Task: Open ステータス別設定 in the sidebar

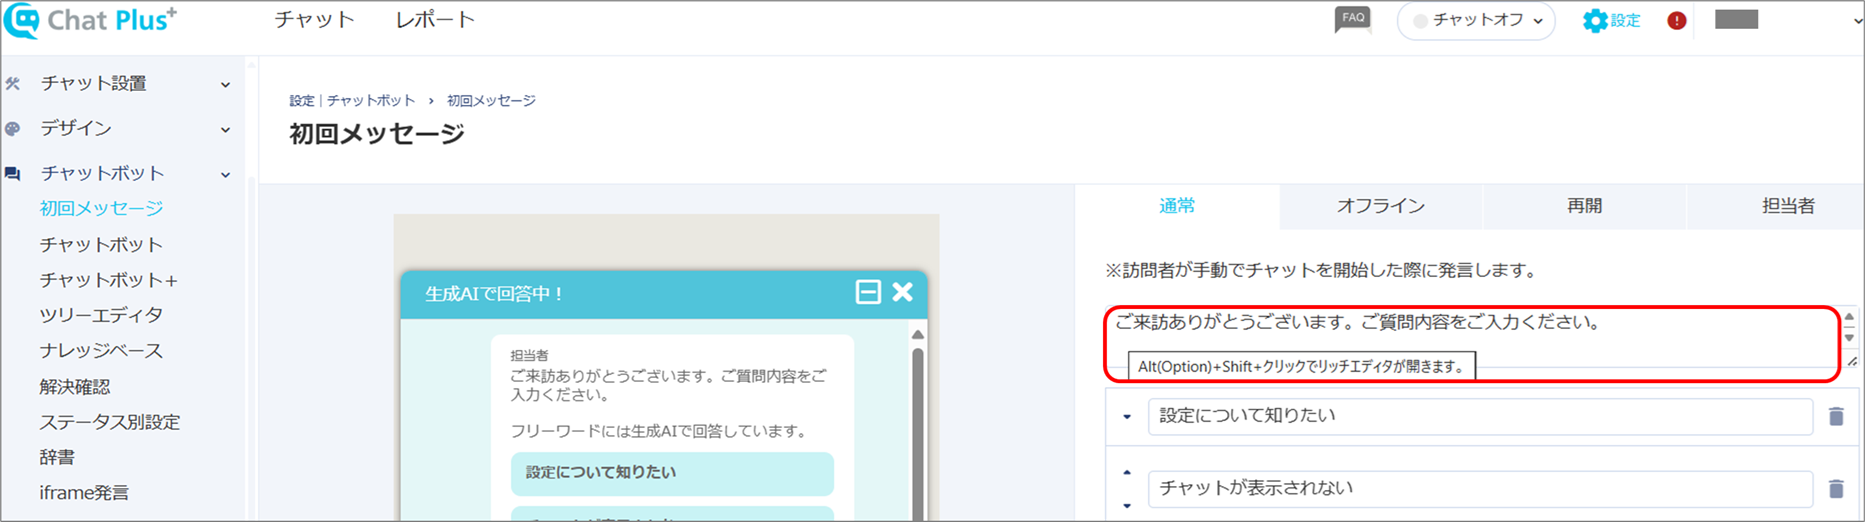Action: click(110, 422)
